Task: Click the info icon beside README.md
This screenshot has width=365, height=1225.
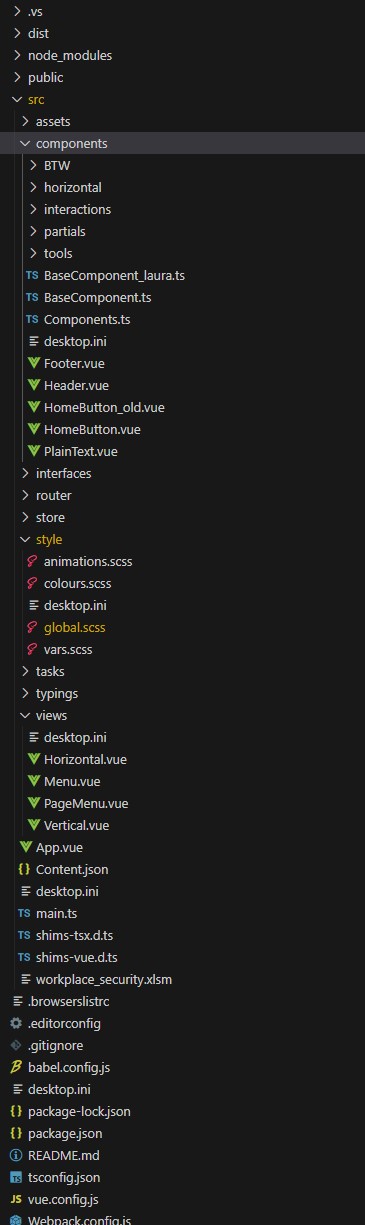Action: pyautogui.click(x=16, y=1156)
